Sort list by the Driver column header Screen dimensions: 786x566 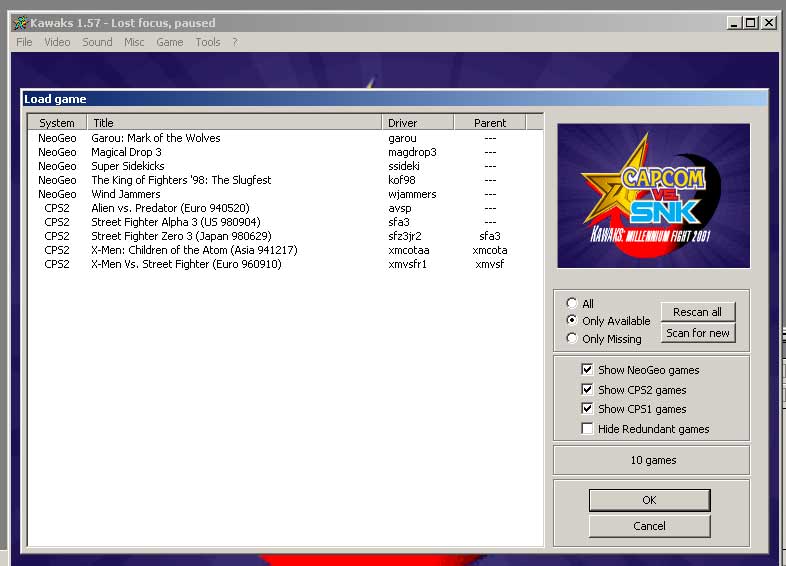(417, 123)
